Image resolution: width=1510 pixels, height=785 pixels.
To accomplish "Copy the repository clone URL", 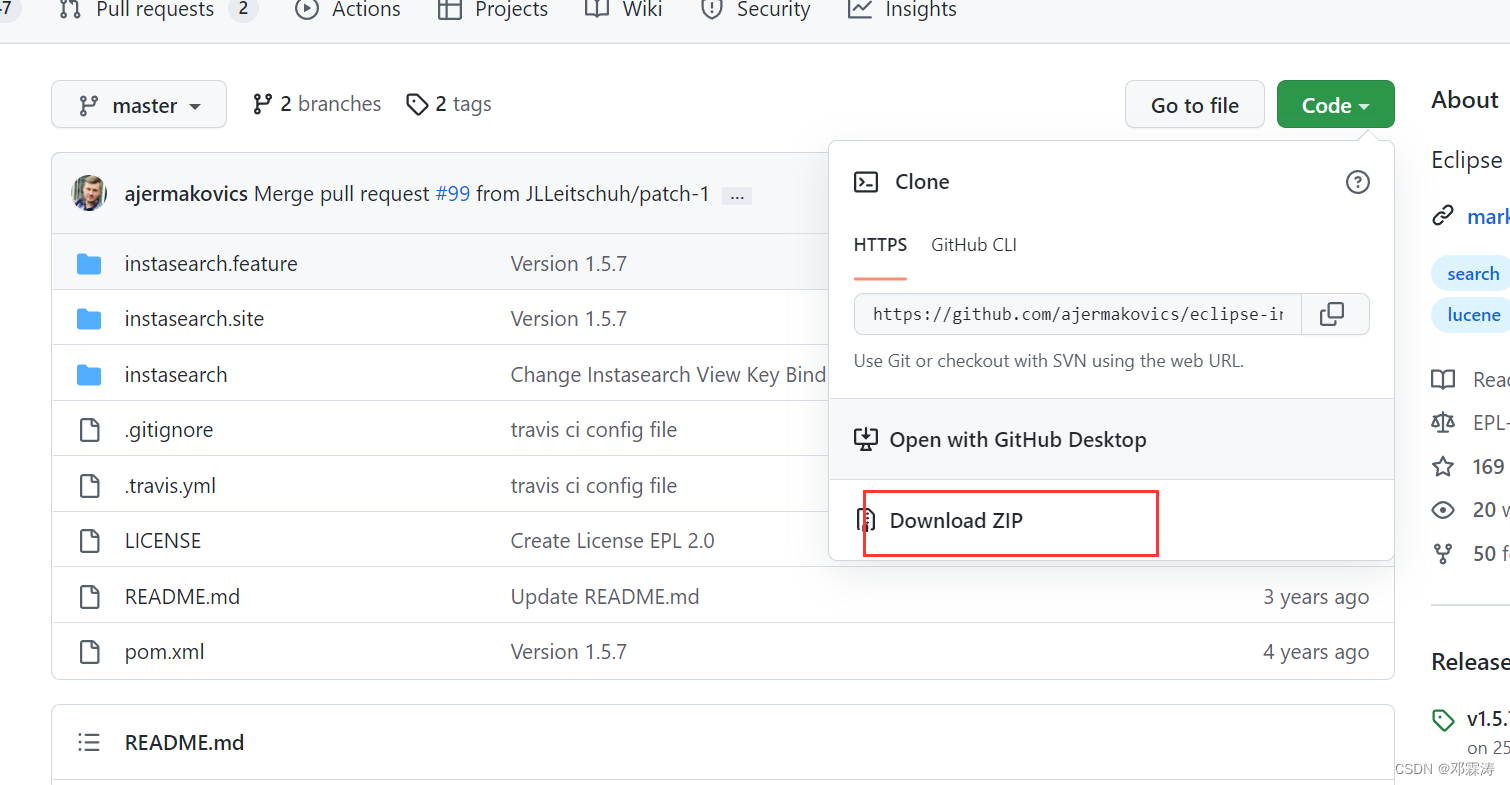I will pyautogui.click(x=1334, y=314).
